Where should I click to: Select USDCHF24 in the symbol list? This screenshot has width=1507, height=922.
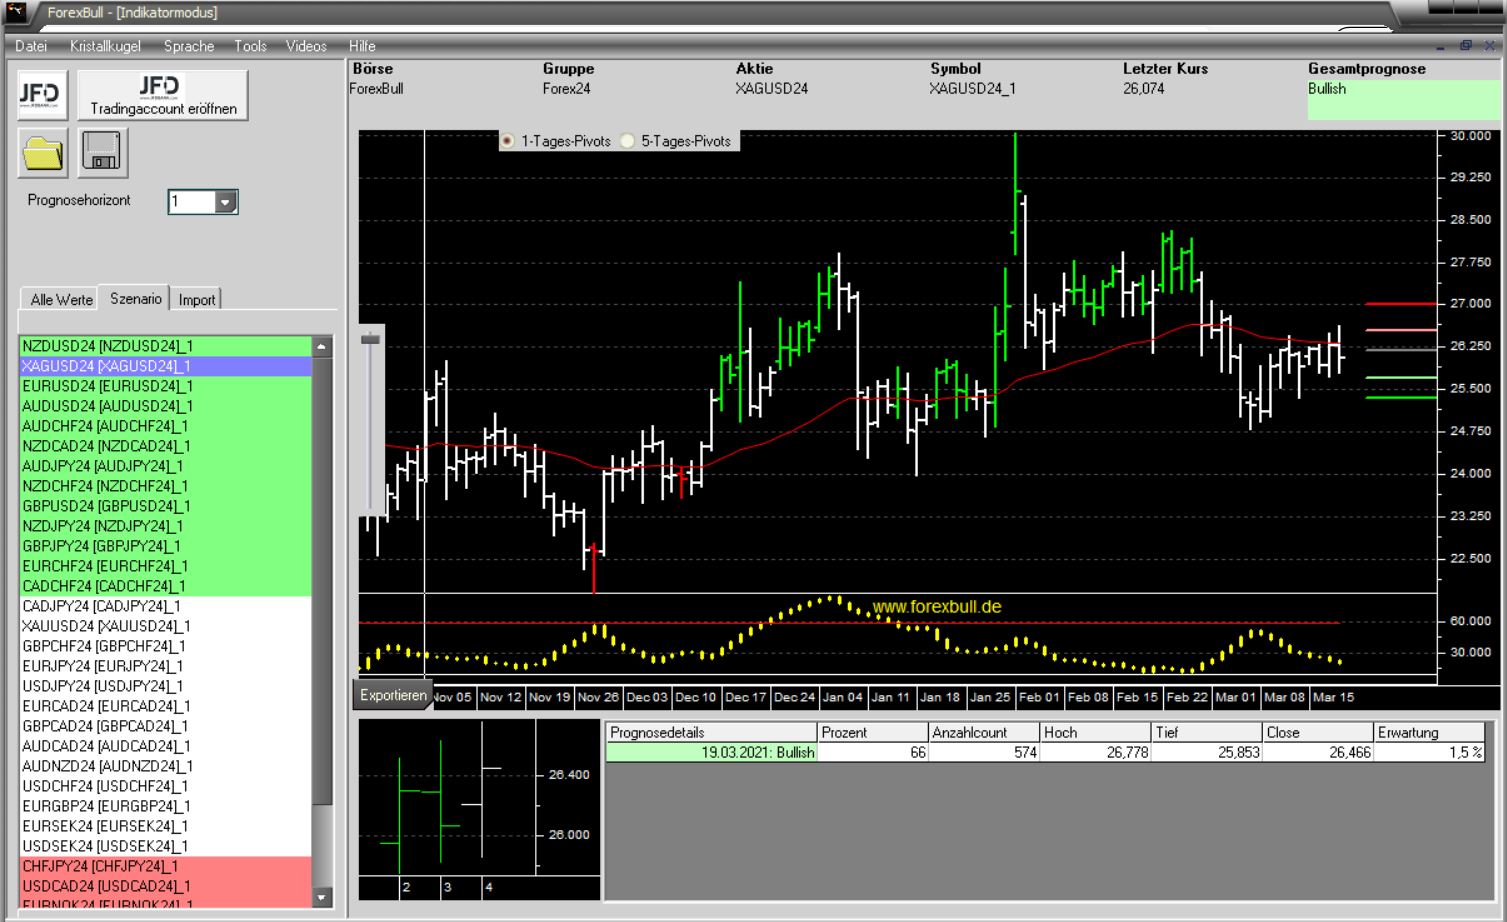click(166, 786)
